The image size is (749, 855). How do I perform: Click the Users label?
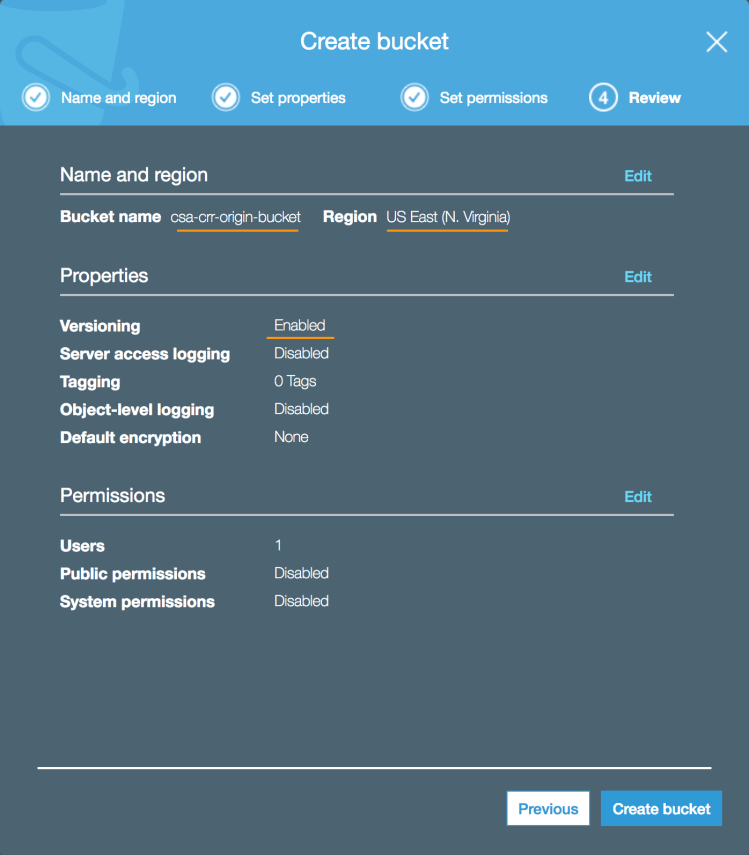pos(82,546)
